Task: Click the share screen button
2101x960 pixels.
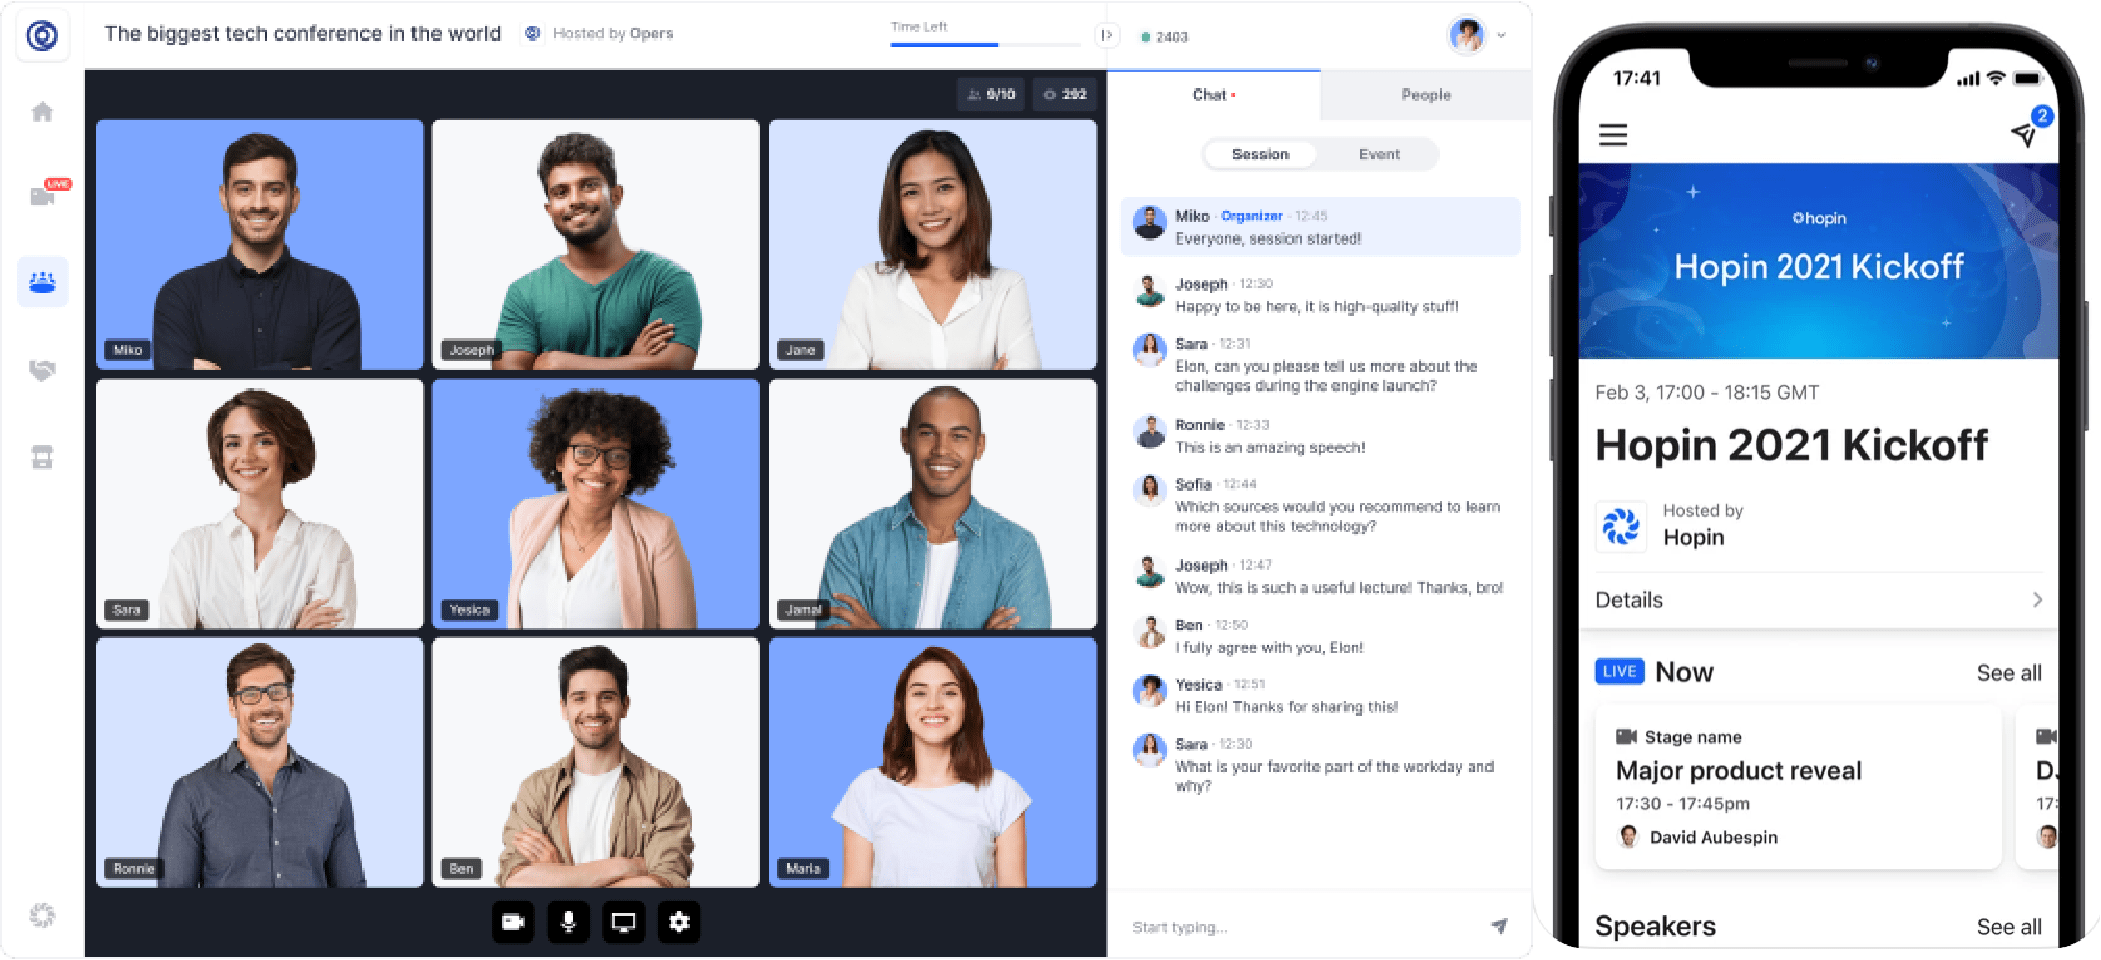Action: [624, 922]
